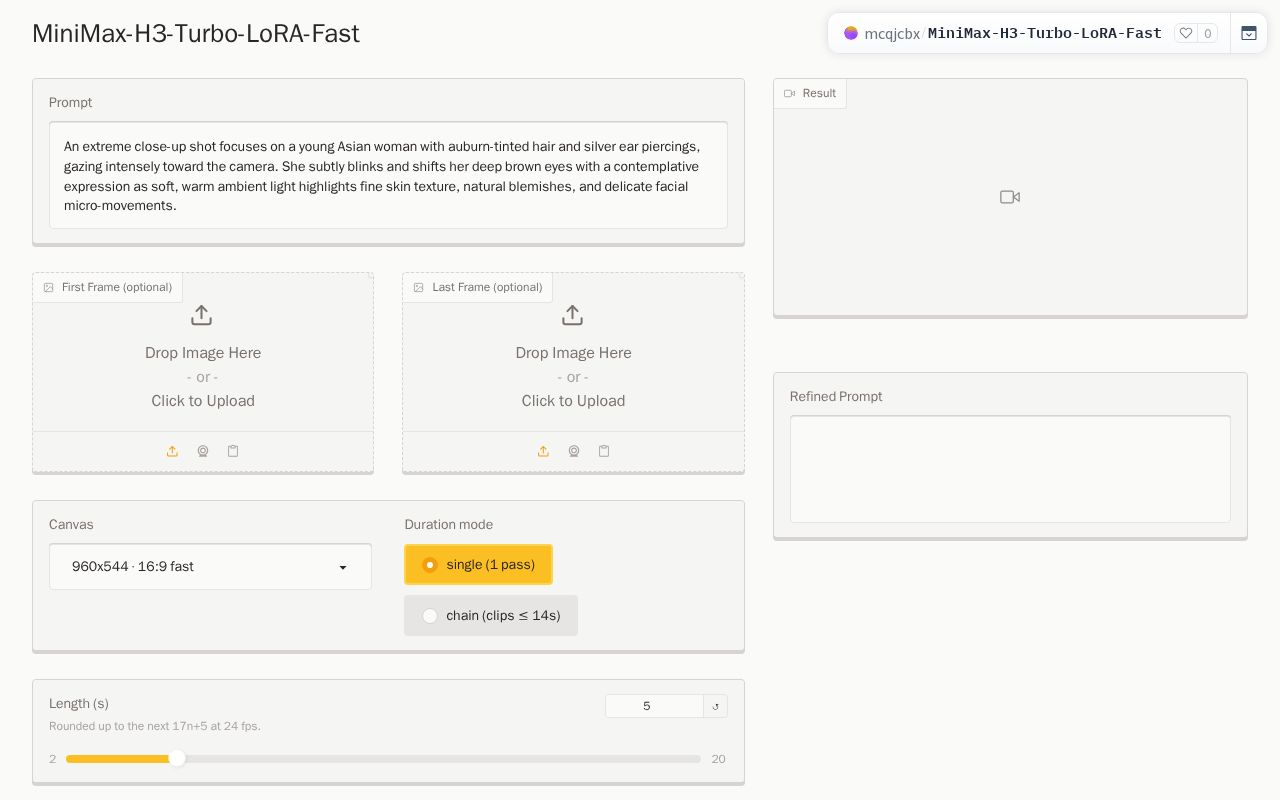Paste from clipboard into First Frame

tap(233, 451)
